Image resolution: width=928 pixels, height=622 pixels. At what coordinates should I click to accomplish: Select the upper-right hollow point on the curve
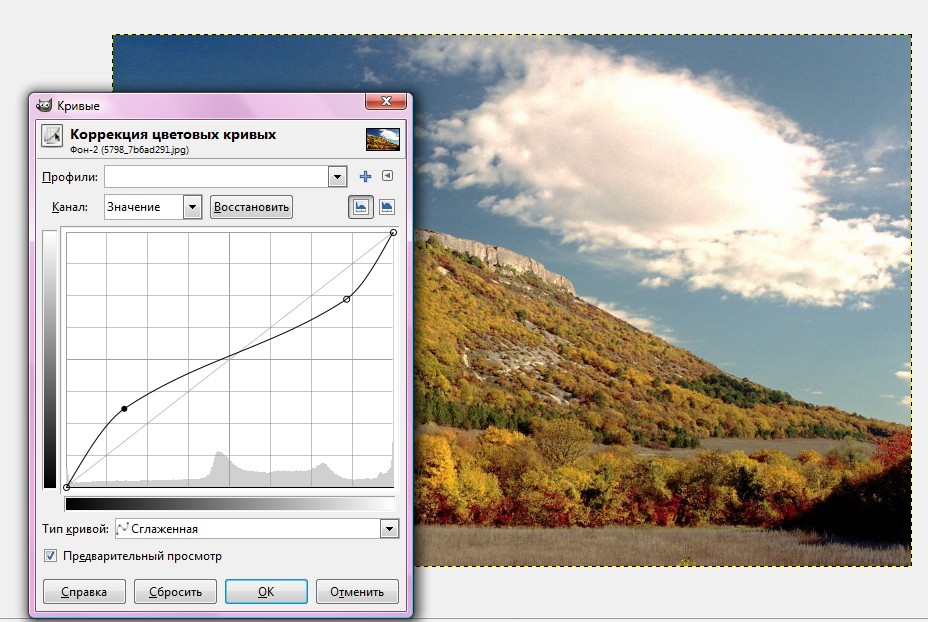pos(347,299)
